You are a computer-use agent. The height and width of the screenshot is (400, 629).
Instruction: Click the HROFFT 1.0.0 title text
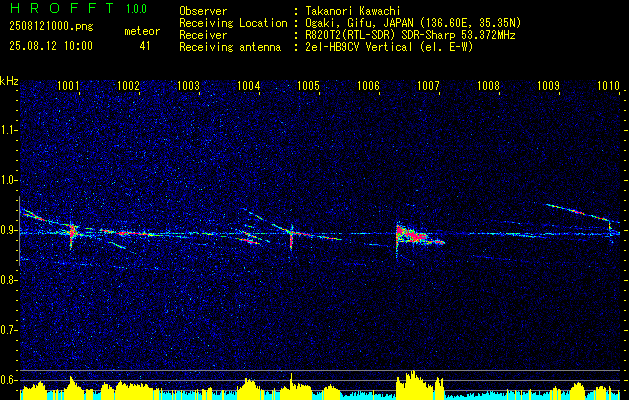(x=79, y=8)
